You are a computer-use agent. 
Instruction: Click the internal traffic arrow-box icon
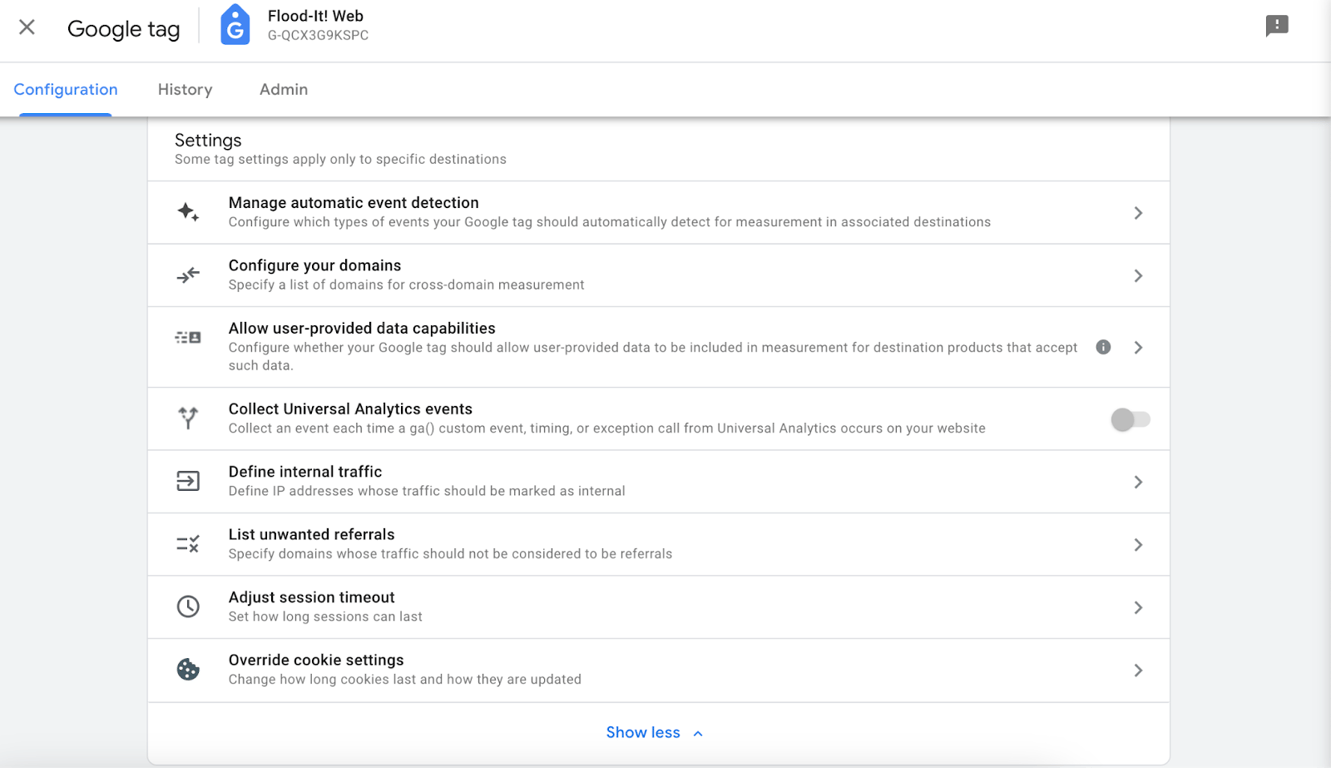[x=188, y=481]
